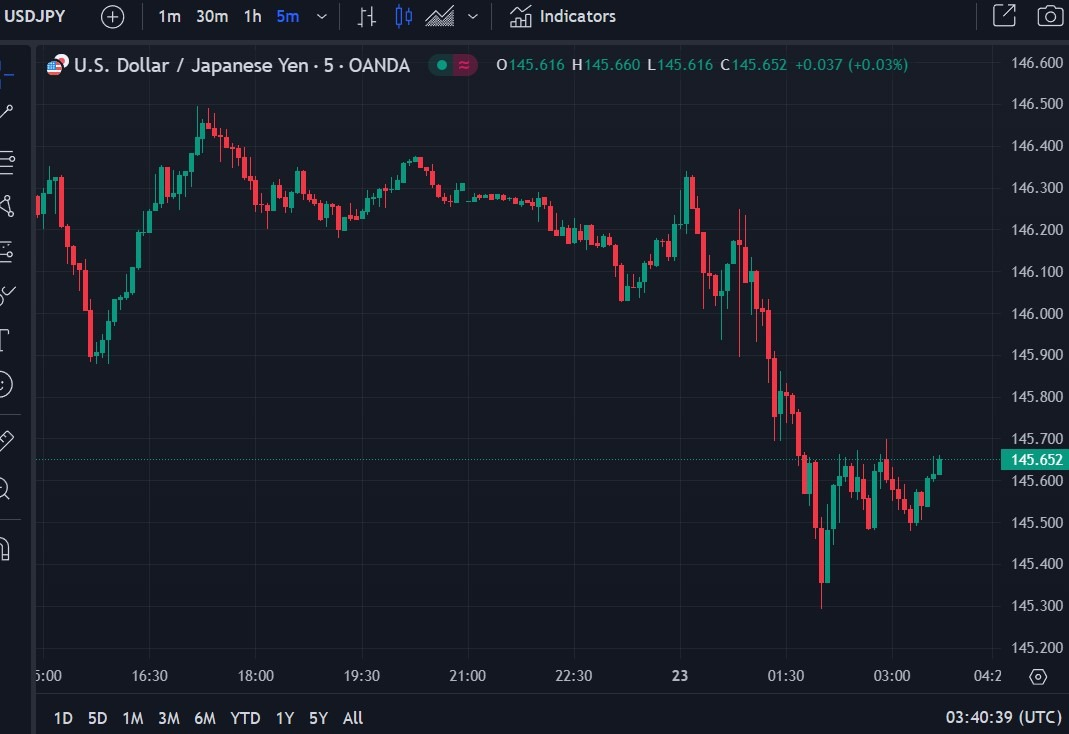Switch to the 1m timeframe
Screen dimensions: 1069x734
[169, 16]
